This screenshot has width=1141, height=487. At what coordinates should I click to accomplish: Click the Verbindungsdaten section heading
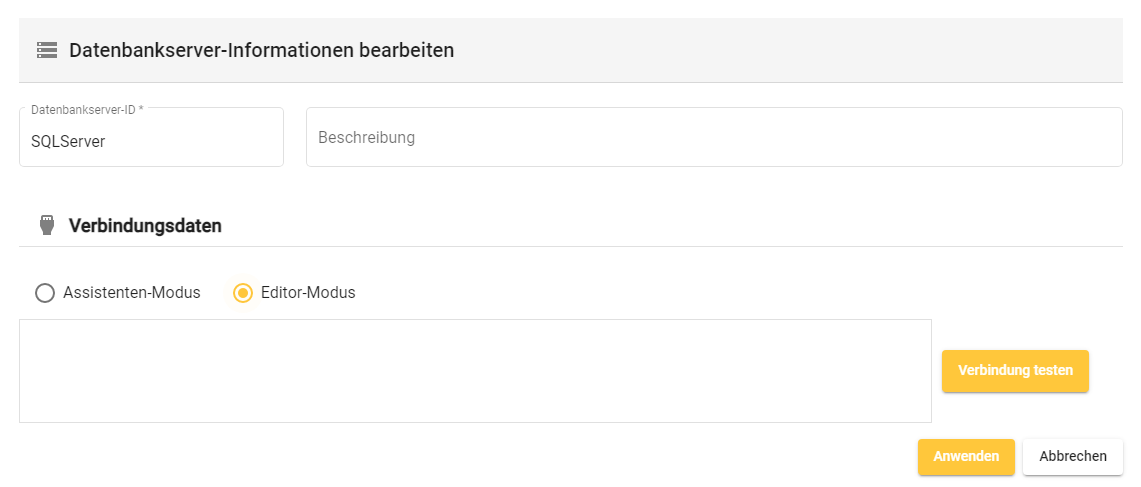pos(145,225)
